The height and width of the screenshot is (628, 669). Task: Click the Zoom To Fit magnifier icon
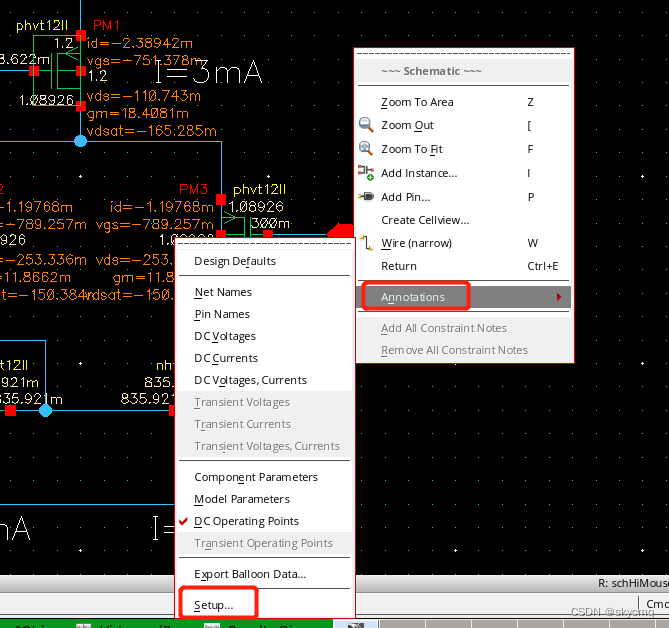tap(366, 149)
